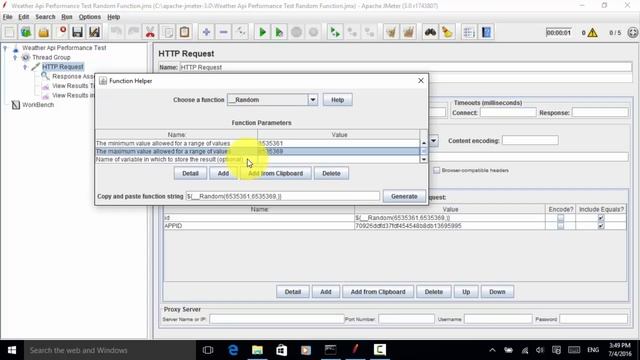Screen dimensions: 640x360
Task: Click the Shutdown test toolbar icon
Action: [x=313, y=32]
